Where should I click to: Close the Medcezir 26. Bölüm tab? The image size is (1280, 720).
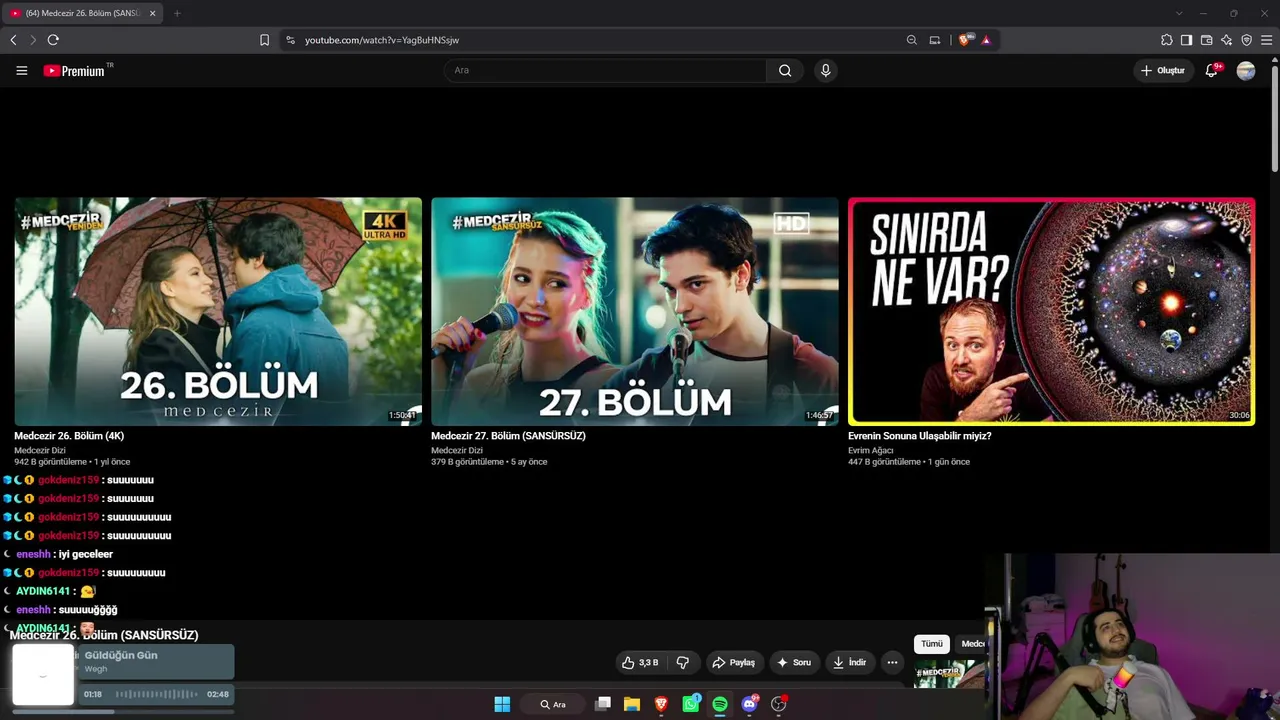pyautogui.click(x=152, y=13)
